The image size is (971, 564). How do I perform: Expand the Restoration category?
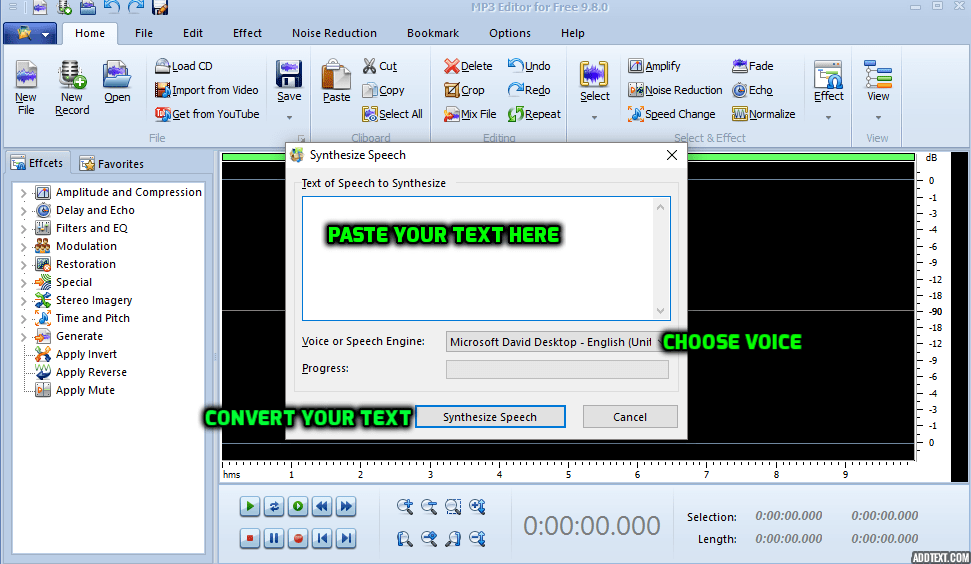coord(24,265)
